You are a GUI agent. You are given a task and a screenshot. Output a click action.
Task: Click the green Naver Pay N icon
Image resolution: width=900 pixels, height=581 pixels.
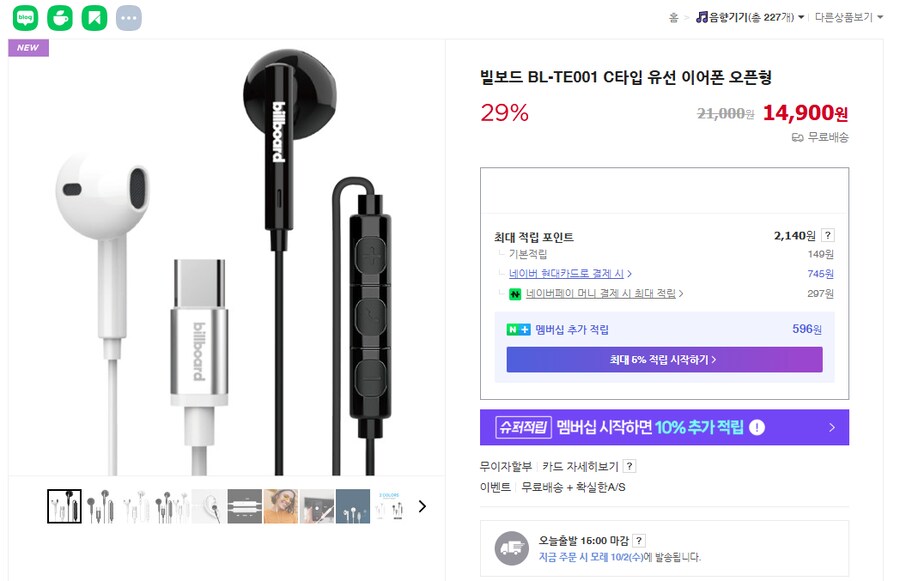514,295
